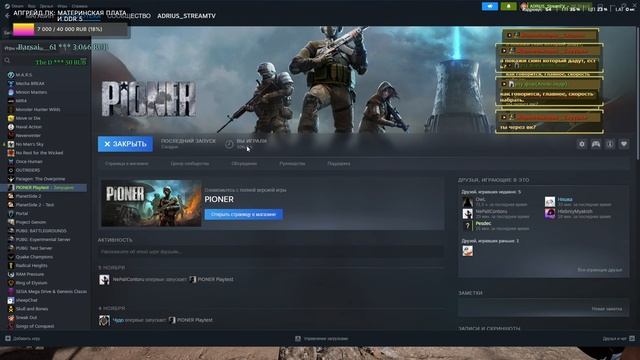Image resolution: width=640 pixels, height=360 pixels.
Task: Open friends and chat icon at bottom right
Action: [632, 338]
